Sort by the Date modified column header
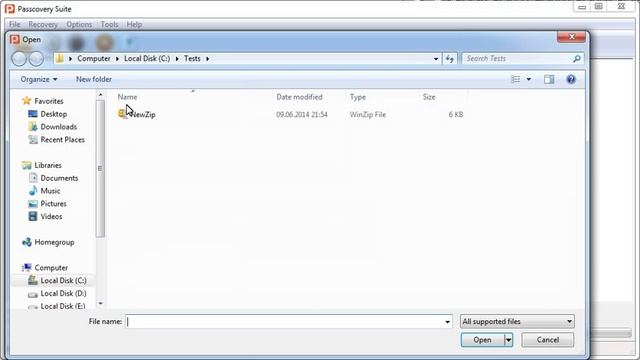The image size is (640, 360). pyautogui.click(x=299, y=97)
